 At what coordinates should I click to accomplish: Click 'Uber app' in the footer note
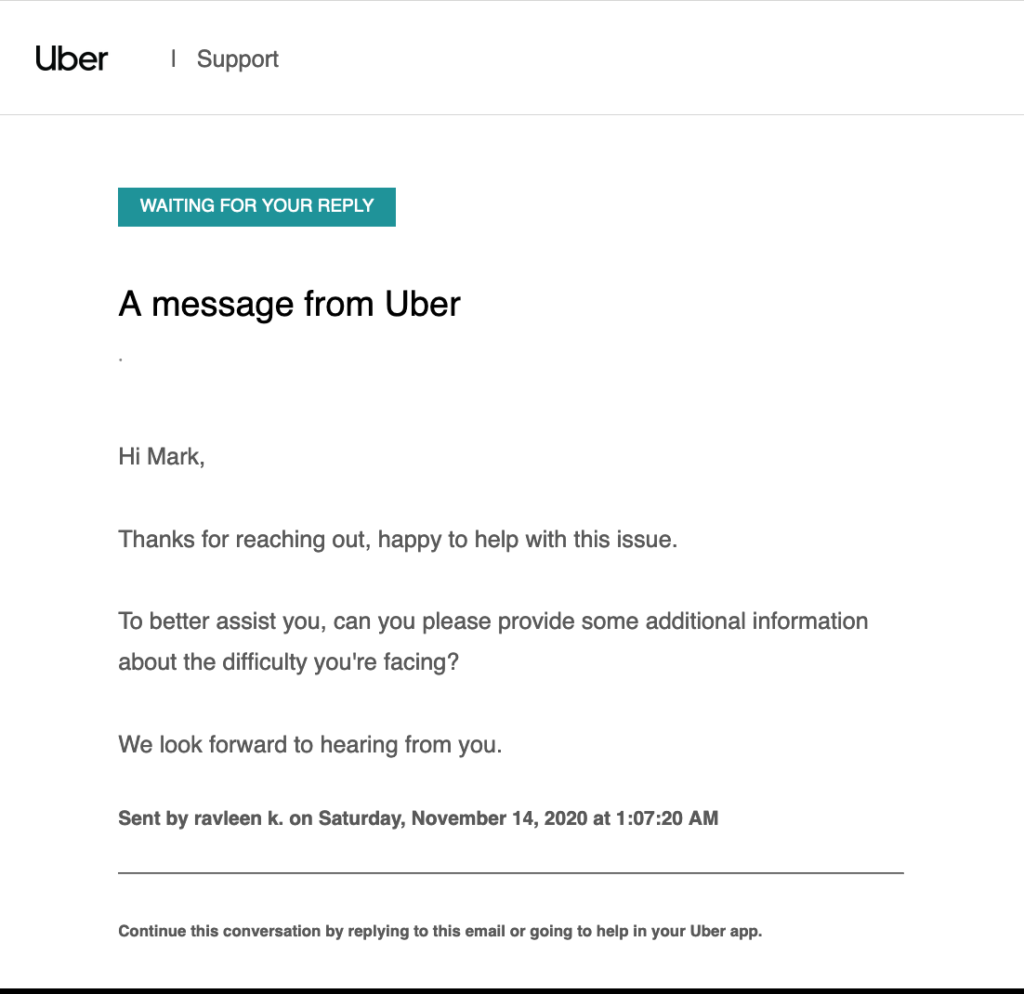coord(724,931)
